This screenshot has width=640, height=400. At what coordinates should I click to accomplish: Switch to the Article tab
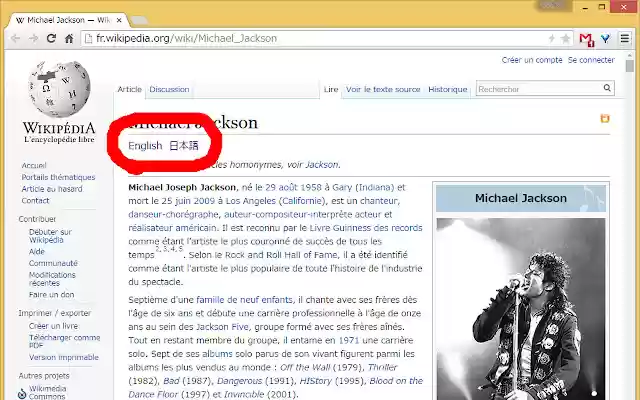point(129,89)
